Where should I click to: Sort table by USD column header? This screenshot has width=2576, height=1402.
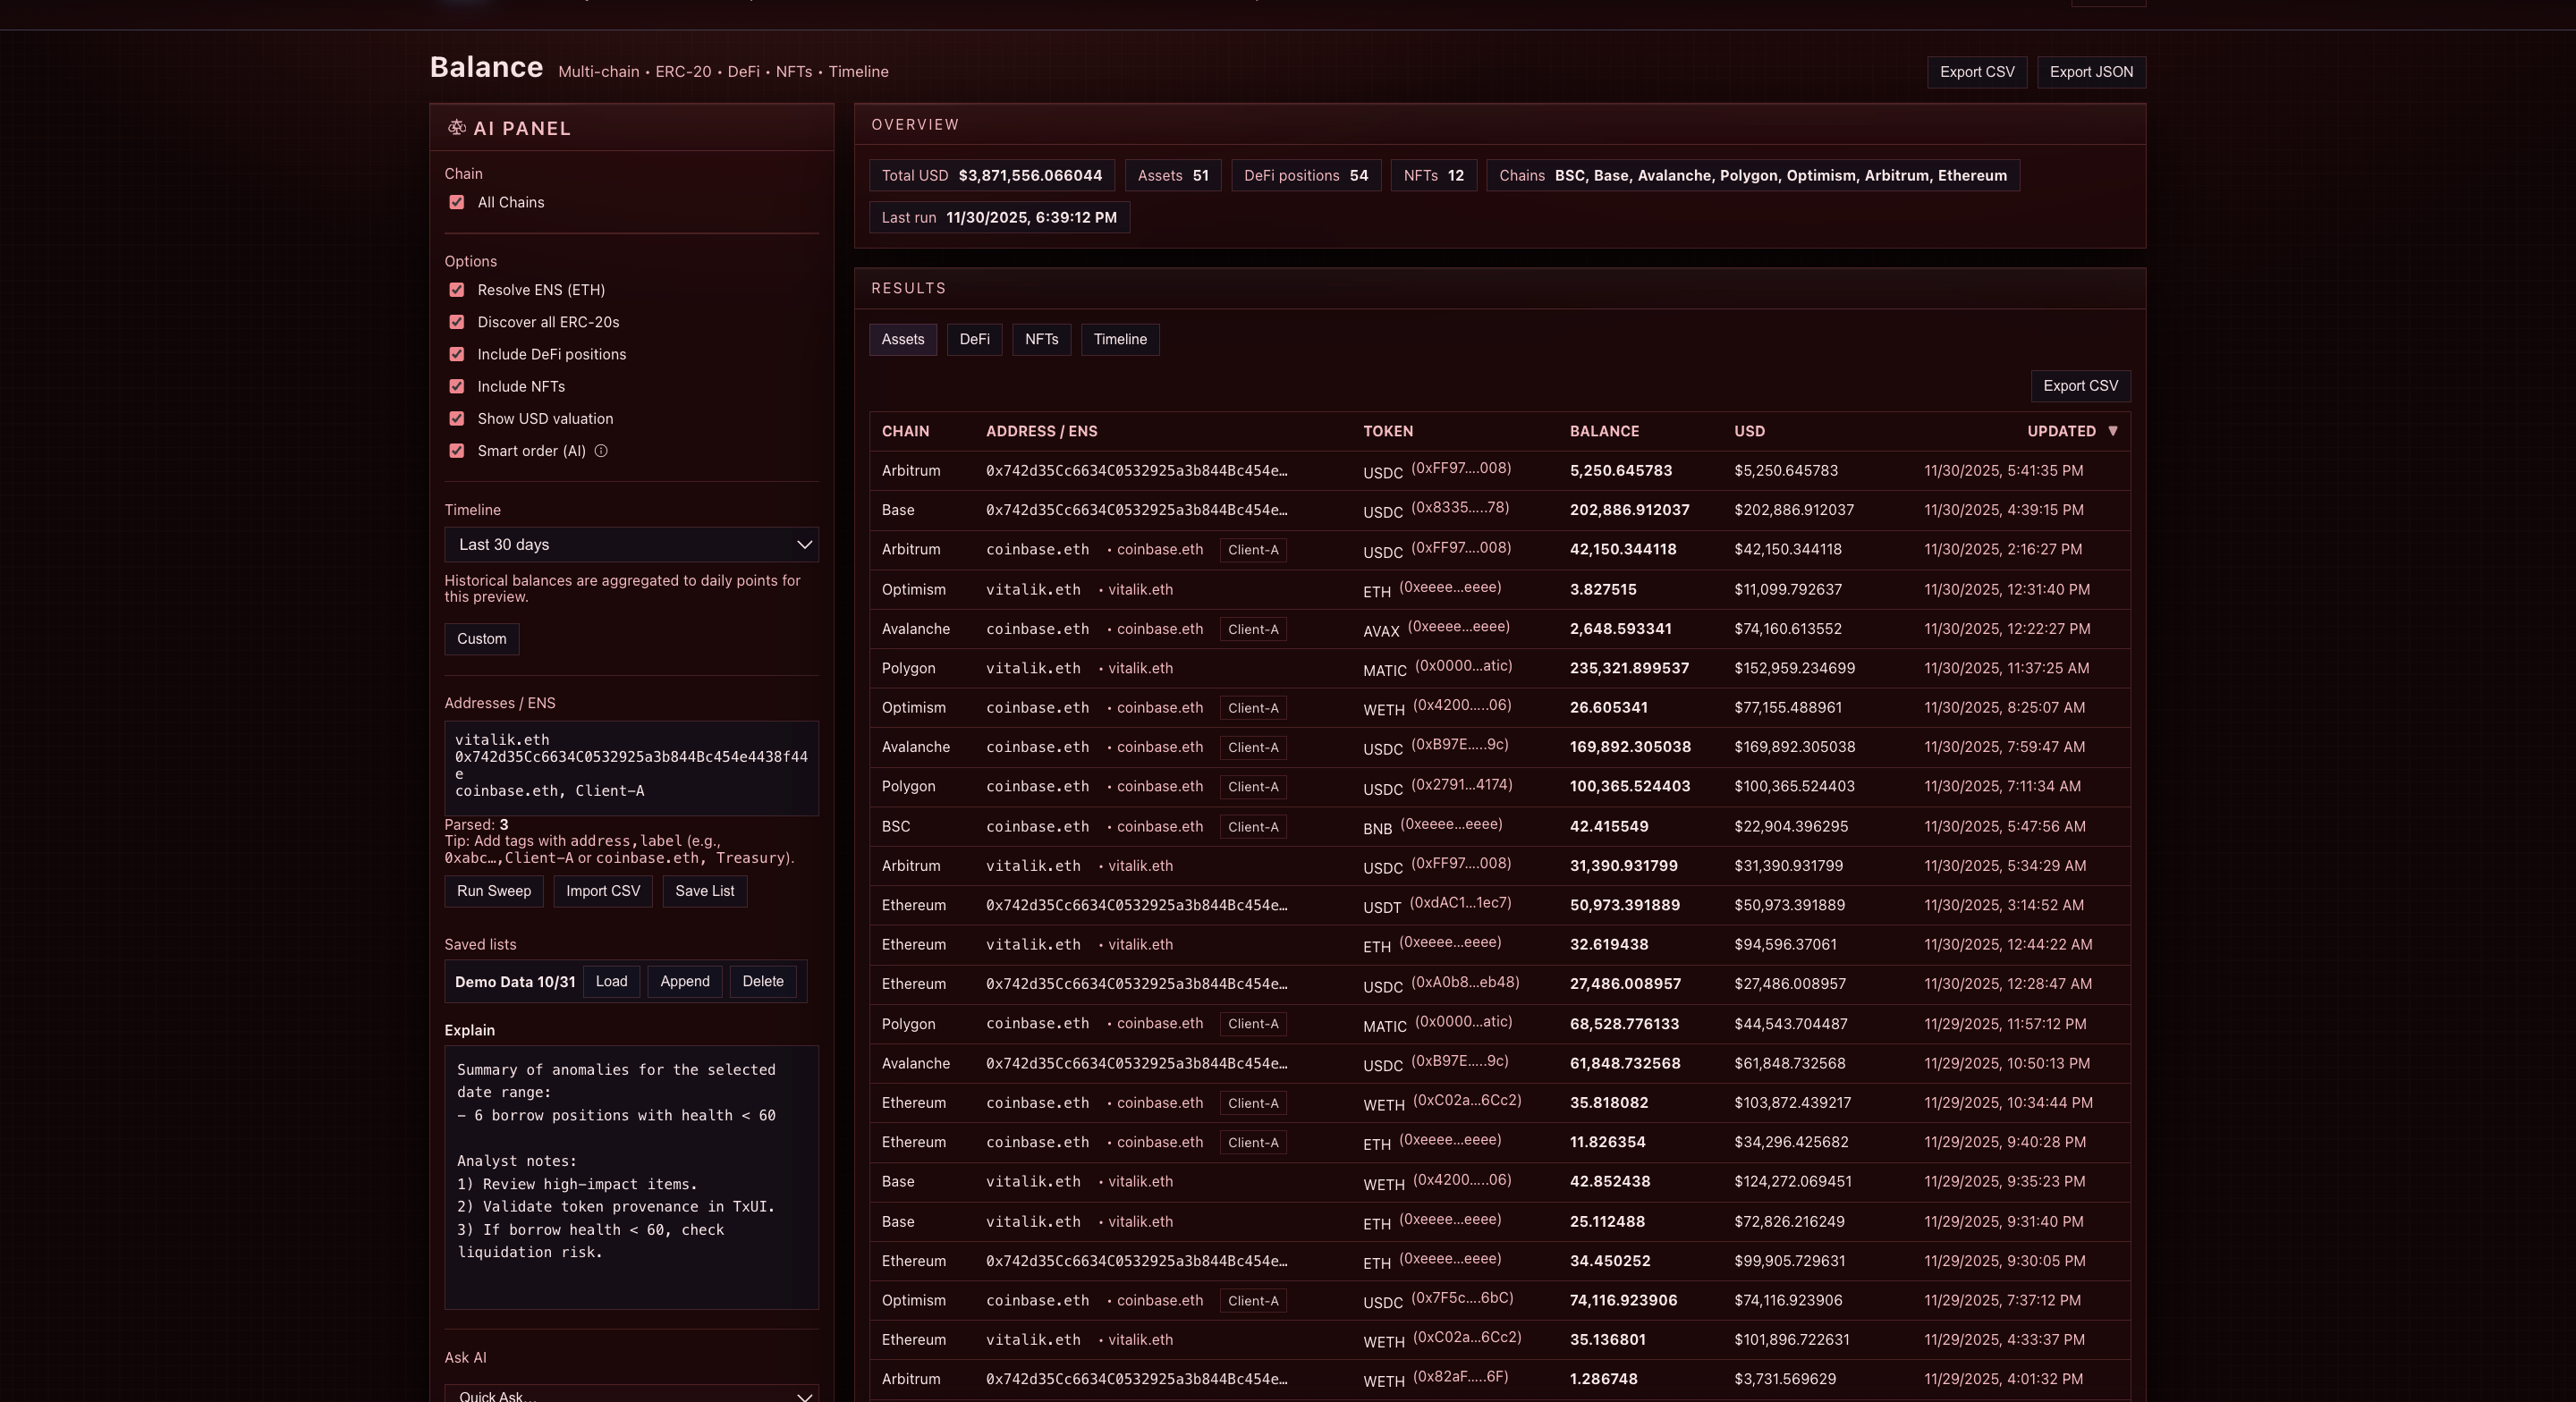pyautogui.click(x=1749, y=431)
